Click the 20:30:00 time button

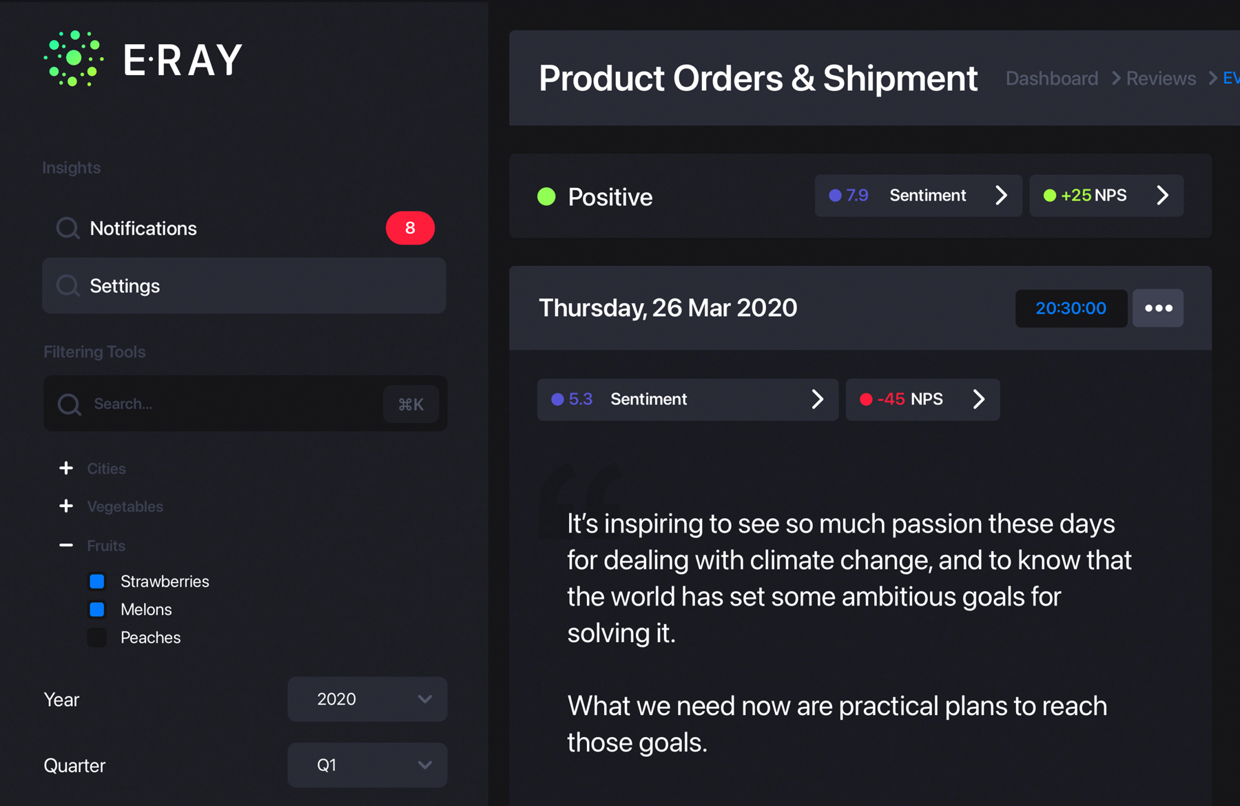[1070, 308]
